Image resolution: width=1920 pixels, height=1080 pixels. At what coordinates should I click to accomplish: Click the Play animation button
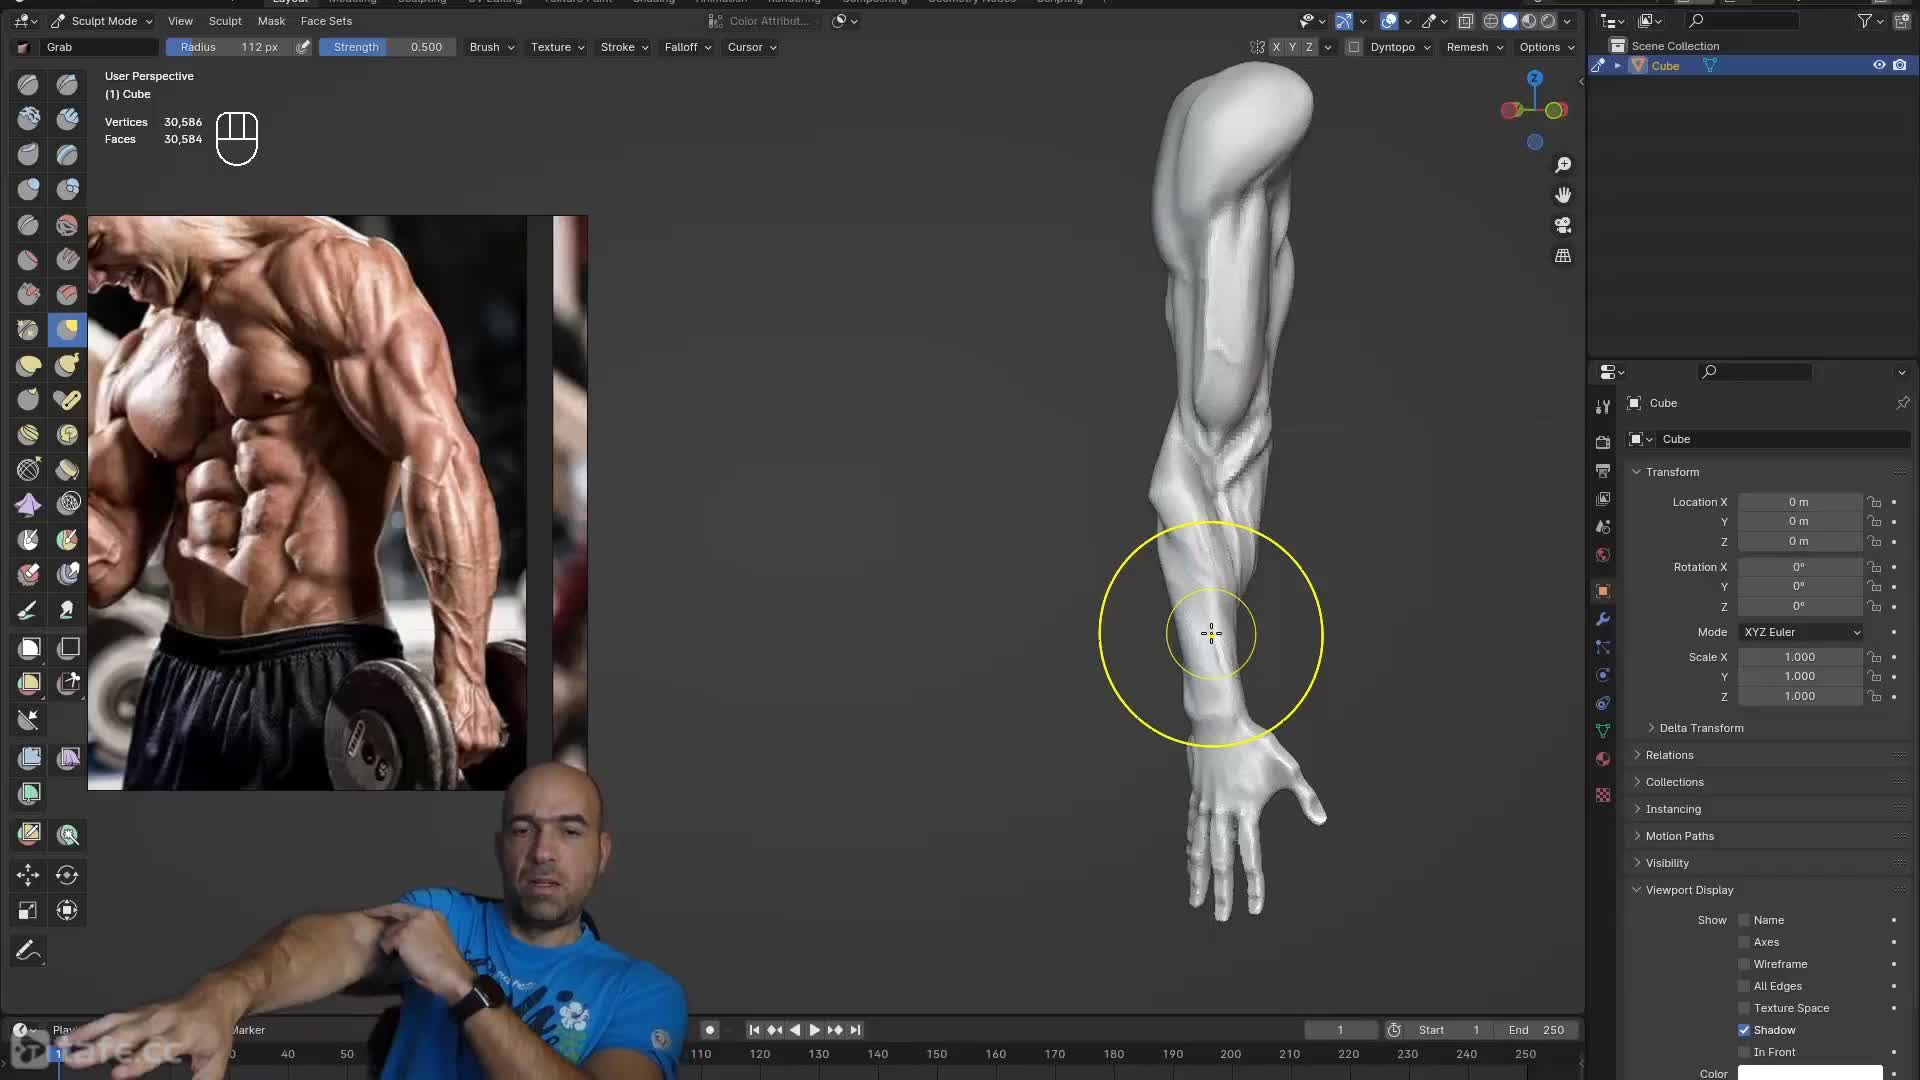click(x=814, y=1030)
